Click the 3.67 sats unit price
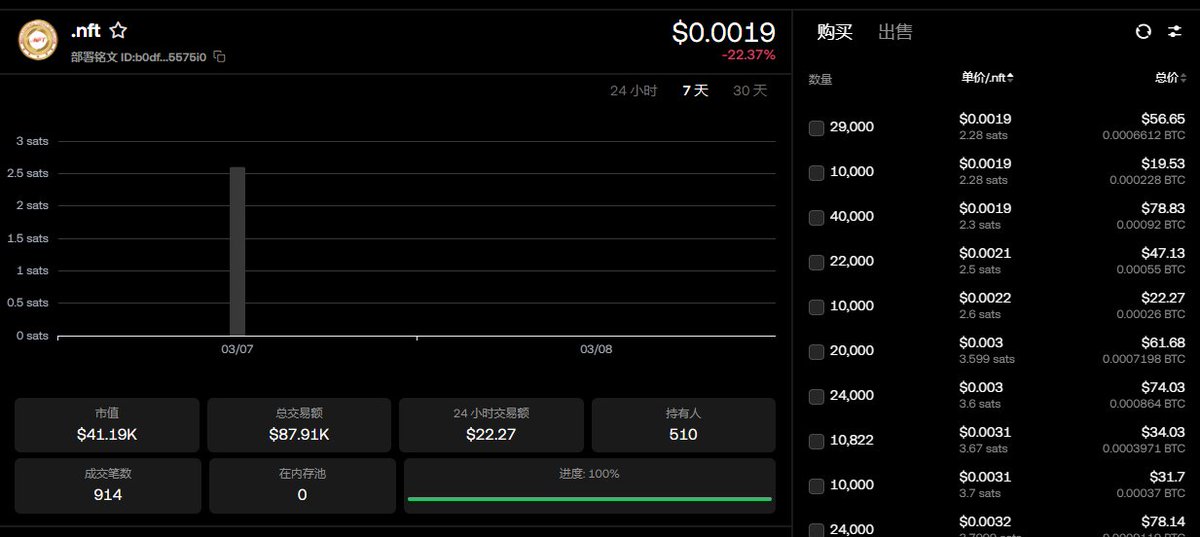The image size is (1200, 537). (x=984, y=449)
